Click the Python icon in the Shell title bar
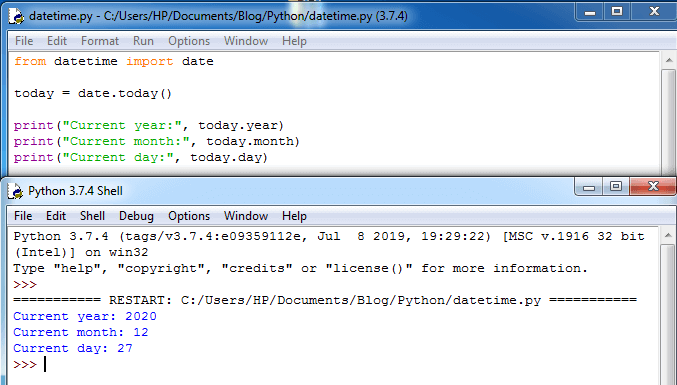This screenshot has width=677, height=385. pos(16,191)
